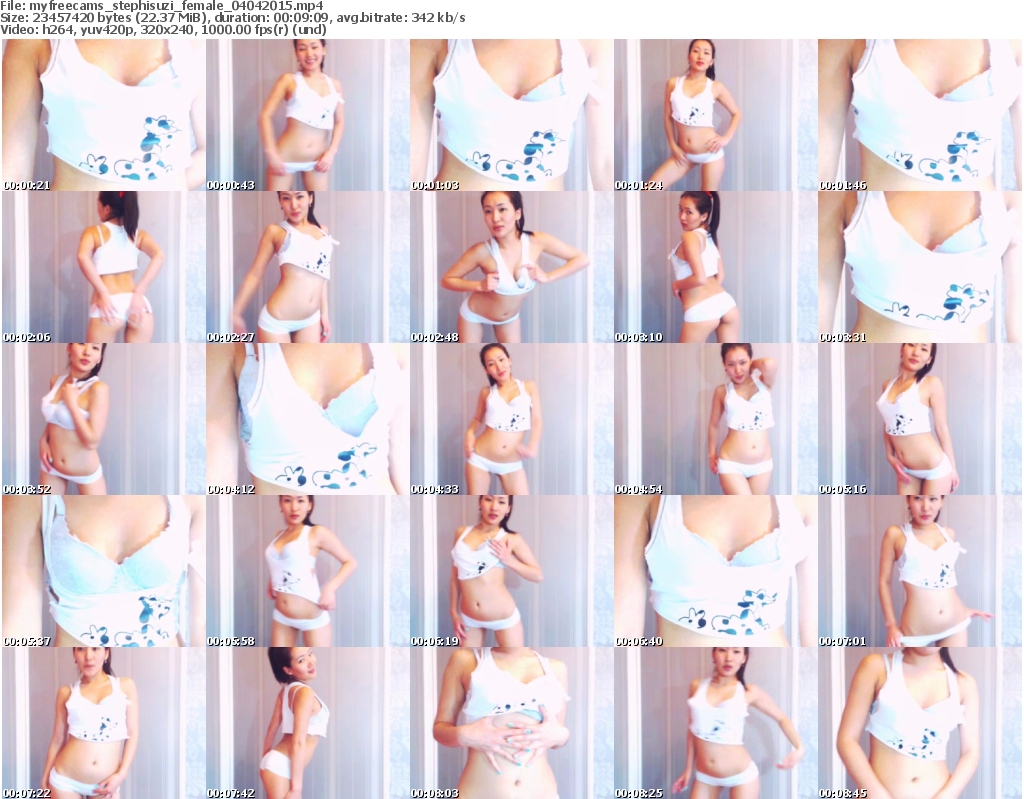Open the frame at 00:06:19
The width and height of the screenshot is (1024, 799).
click(511, 571)
